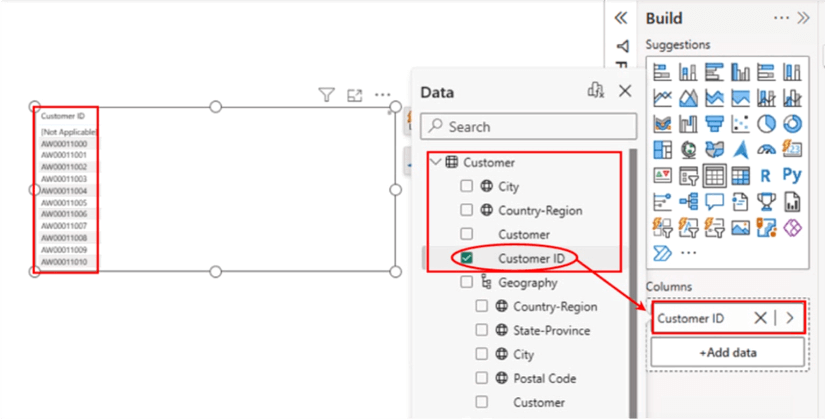Choose the Gauge visual

click(766, 150)
